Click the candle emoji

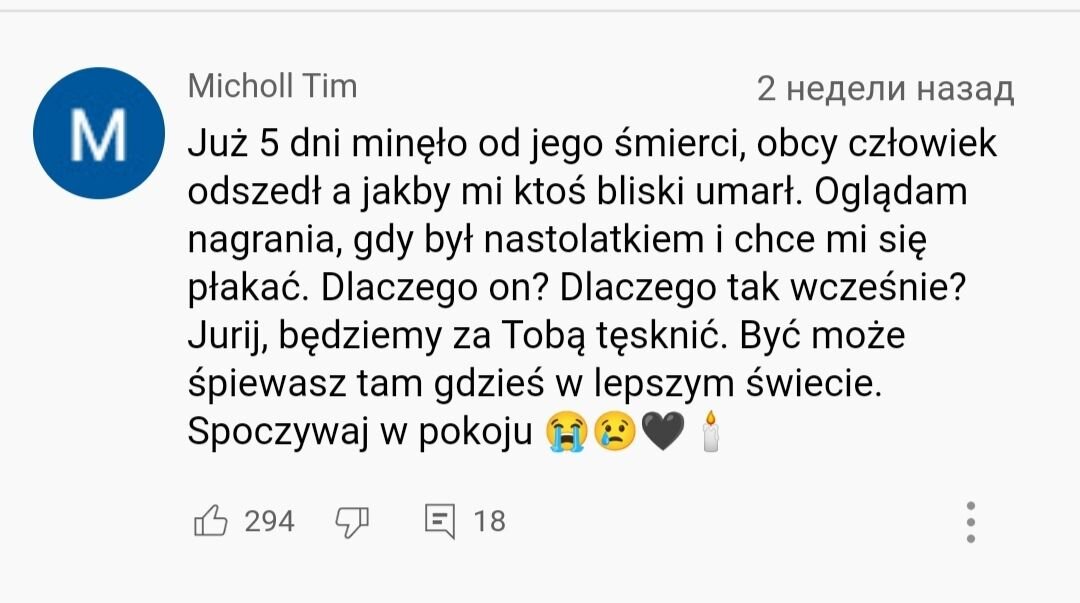click(x=710, y=431)
